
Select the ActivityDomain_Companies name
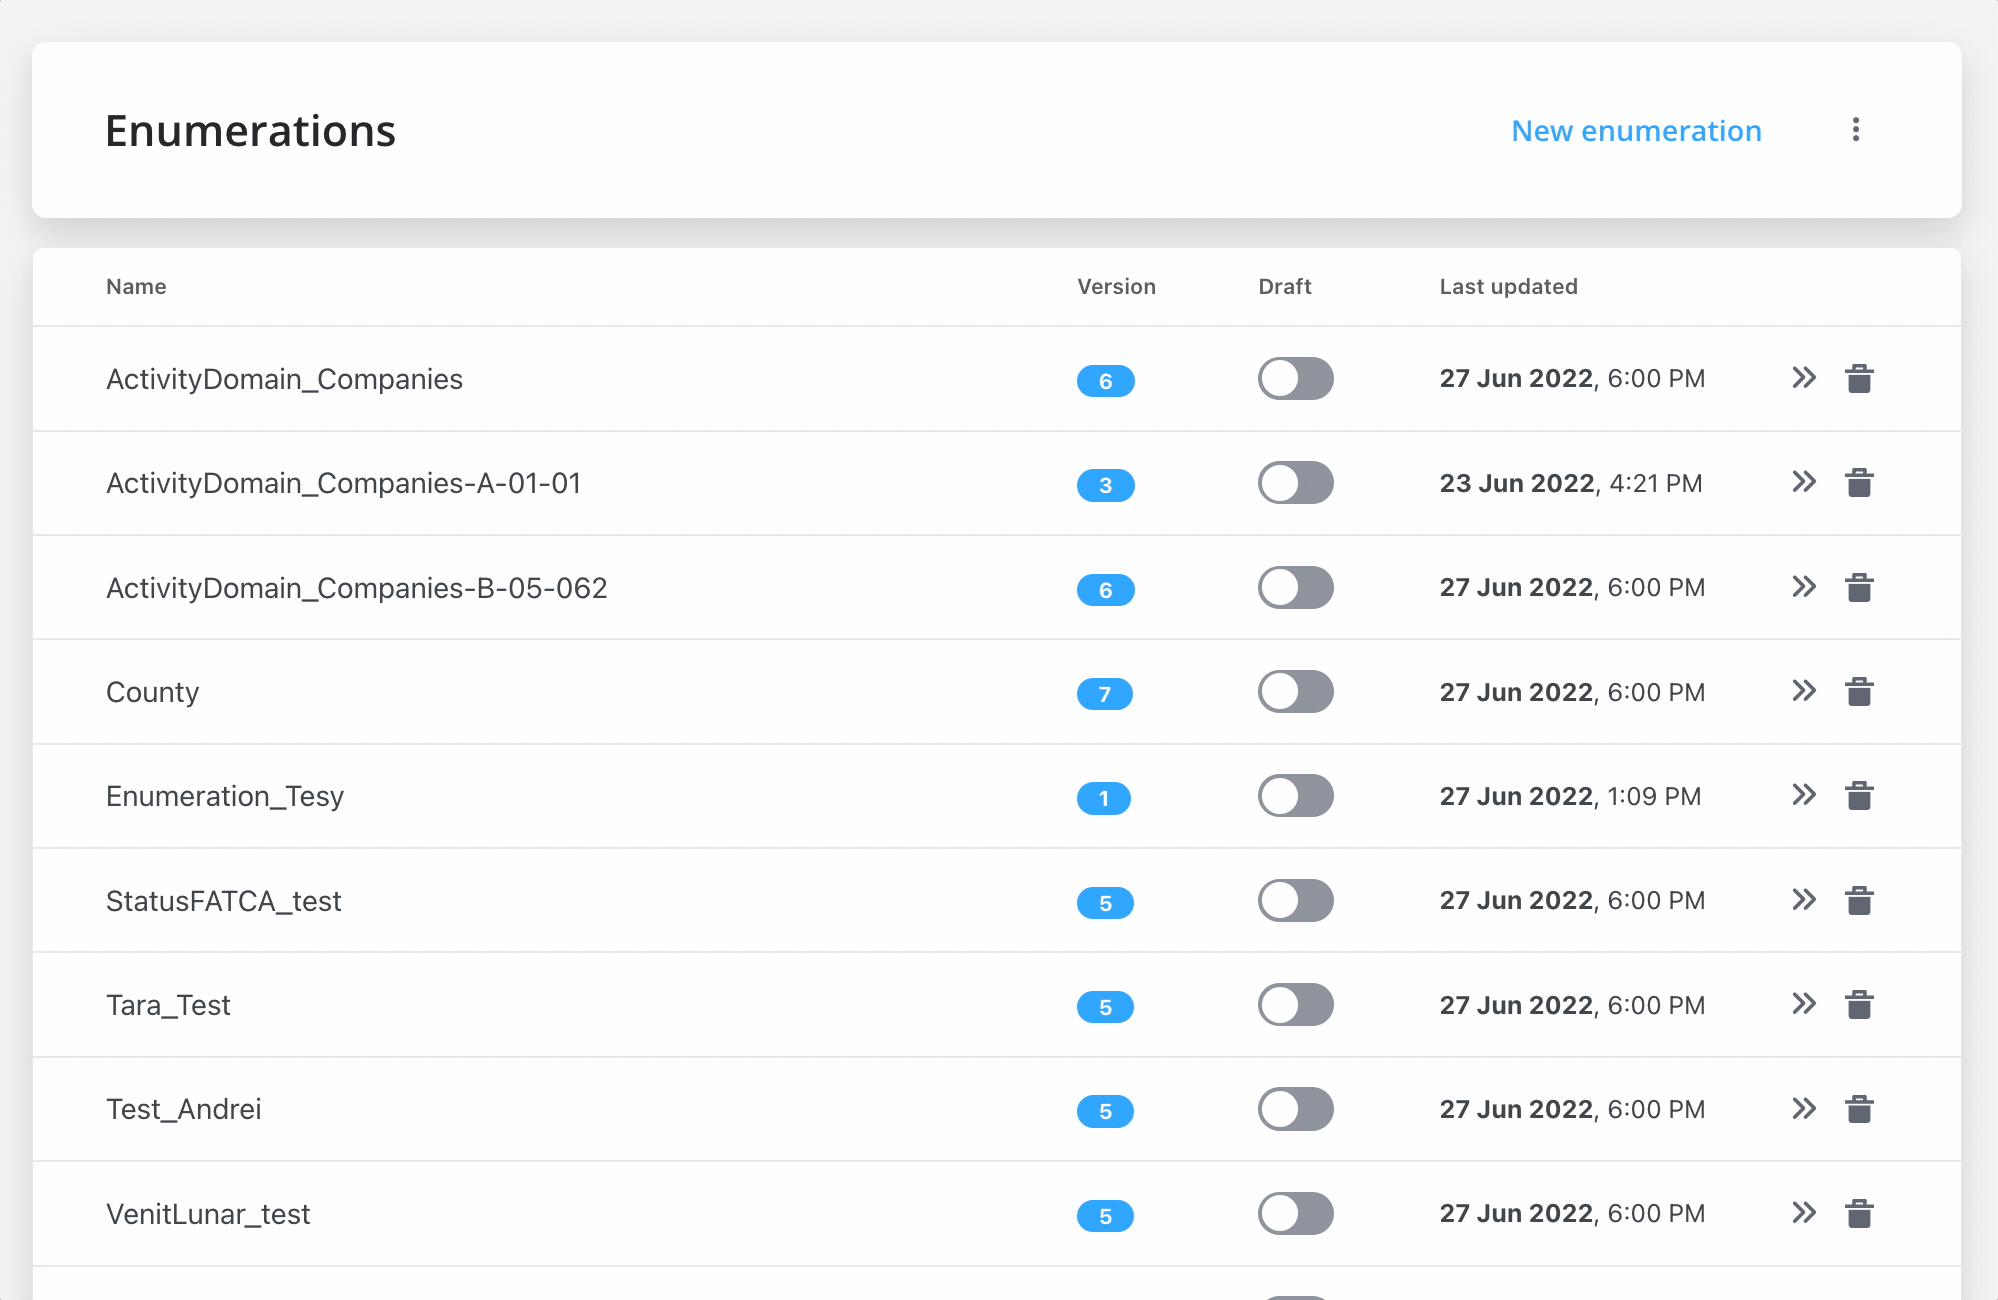point(284,380)
